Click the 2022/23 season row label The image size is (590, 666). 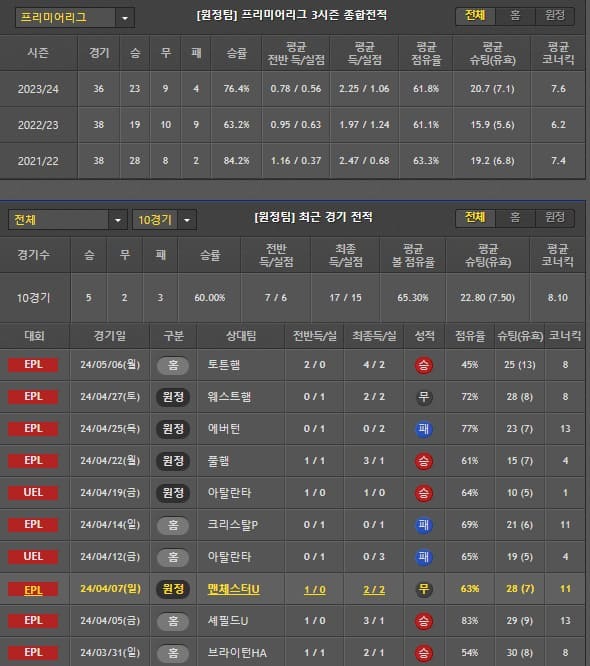(x=38, y=125)
